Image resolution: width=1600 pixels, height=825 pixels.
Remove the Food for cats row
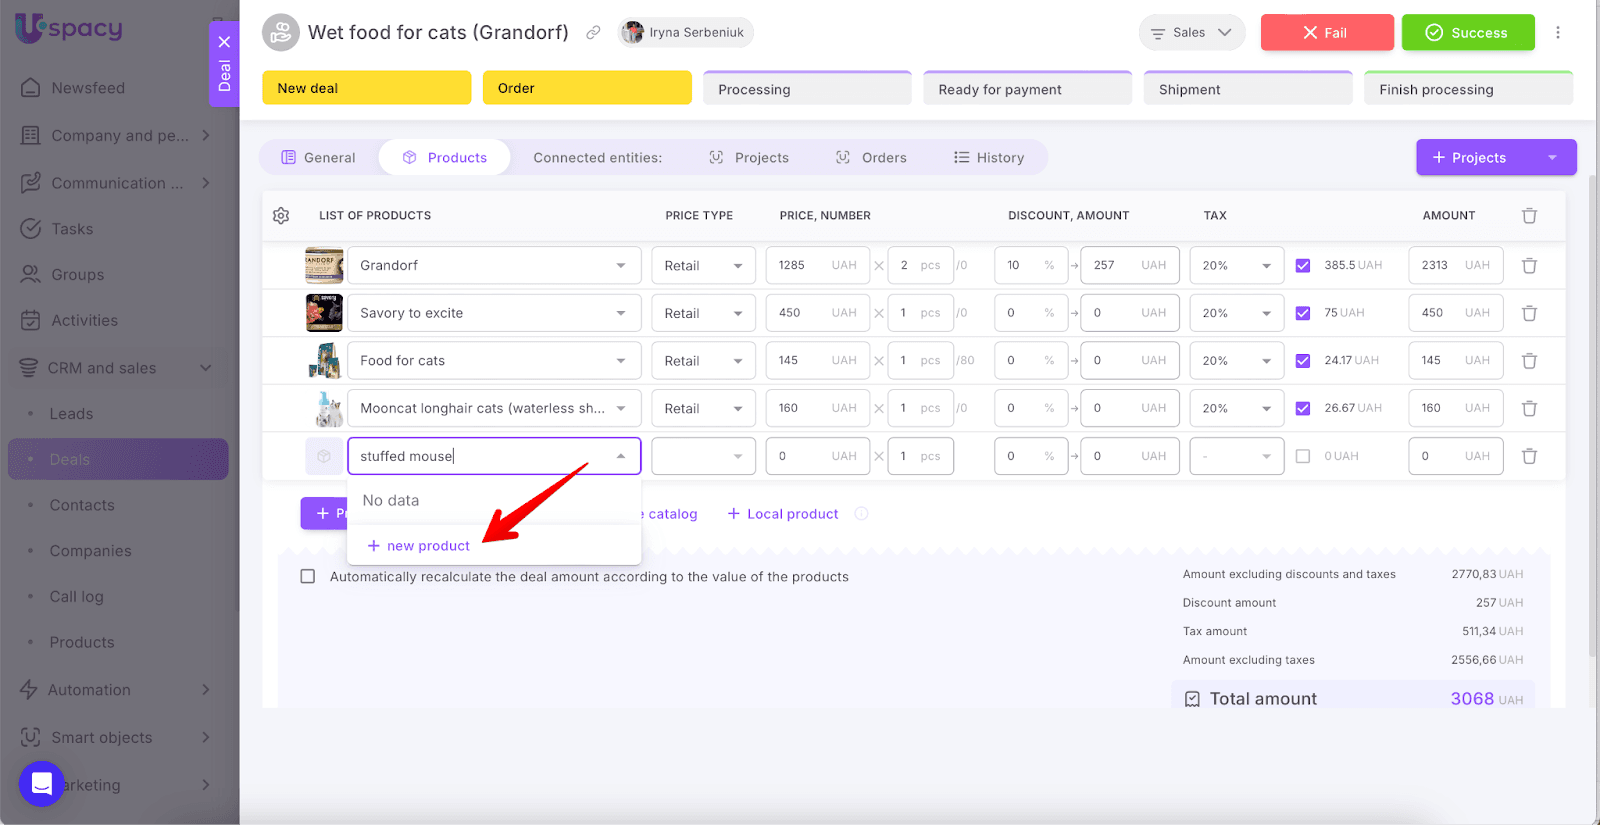point(1529,361)
